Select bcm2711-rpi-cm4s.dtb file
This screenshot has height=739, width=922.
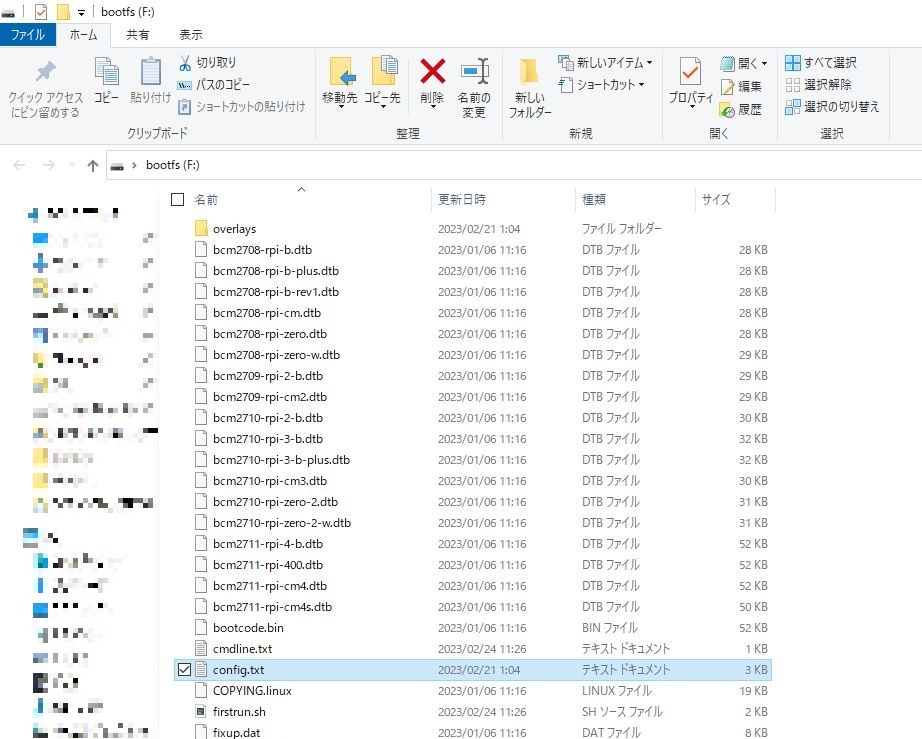(473, 607)
